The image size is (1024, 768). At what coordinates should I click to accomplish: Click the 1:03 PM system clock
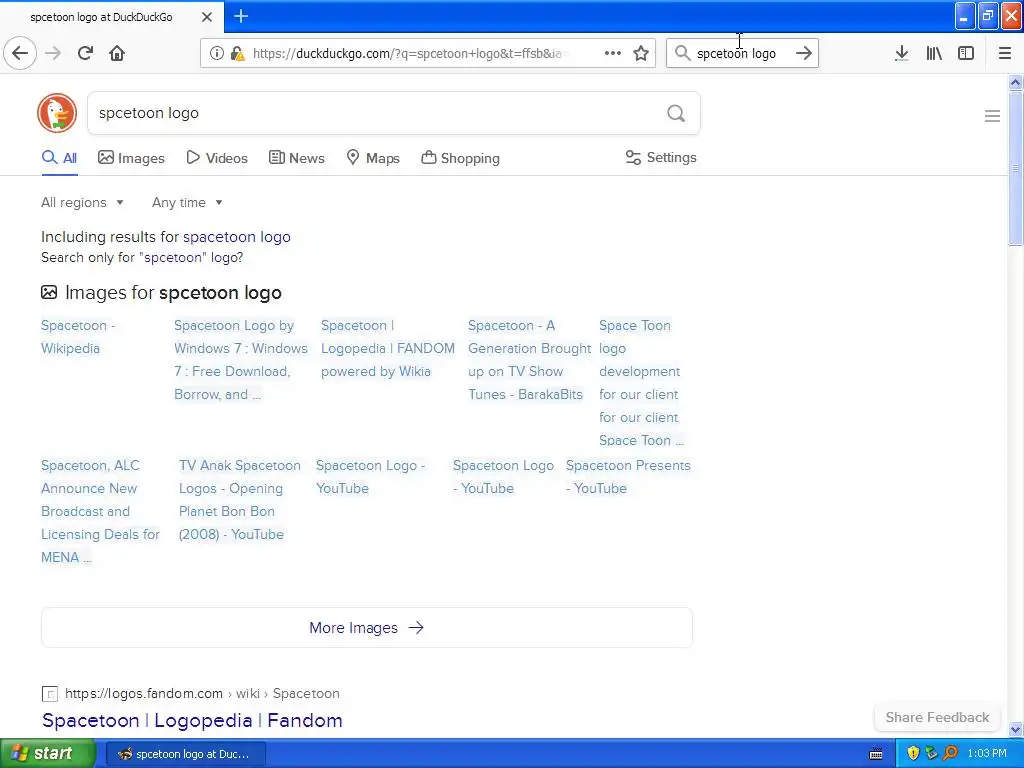pyautogui.click(x=987, y=753)
